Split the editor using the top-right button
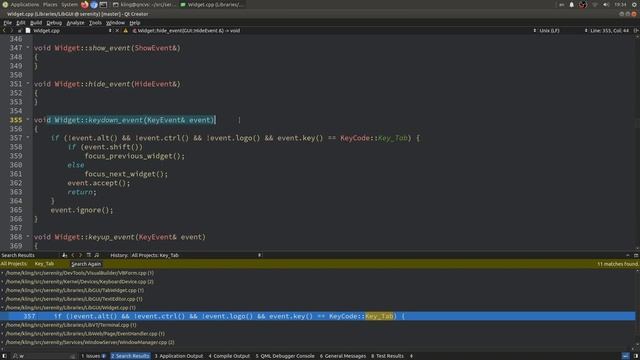The width and height of the screenshot is (640, 360). pos(636,31)
